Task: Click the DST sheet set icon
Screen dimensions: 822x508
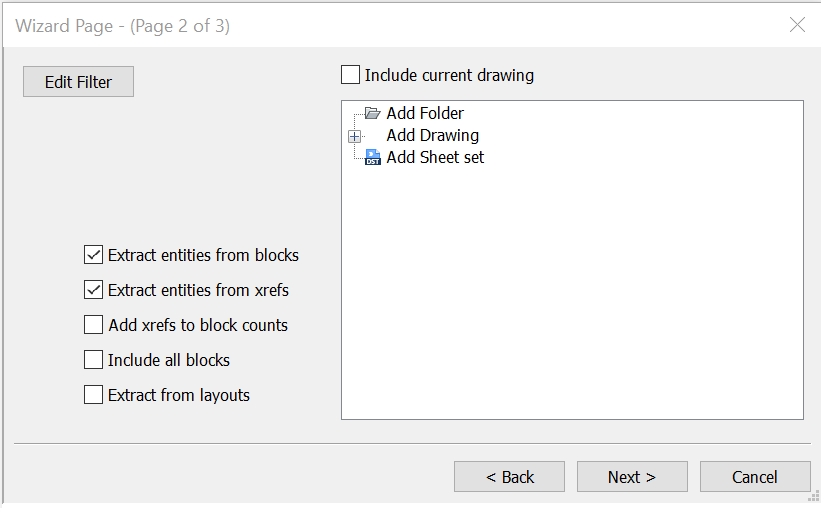Action: (373, 157)
